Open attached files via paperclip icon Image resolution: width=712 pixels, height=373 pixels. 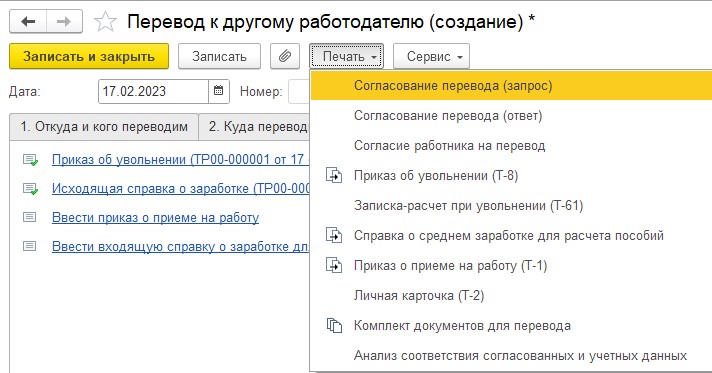coord(285,56)
